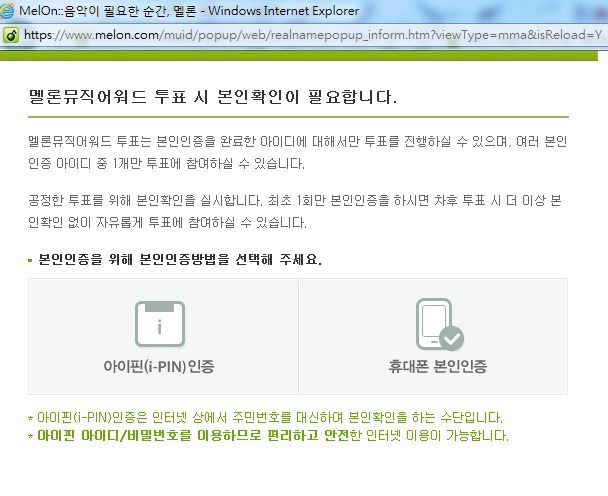This screenshot has width=608, height=496.
Task: Click the paragraph starting 공정한 투표를 위해
Action: (x=295, y=211)
